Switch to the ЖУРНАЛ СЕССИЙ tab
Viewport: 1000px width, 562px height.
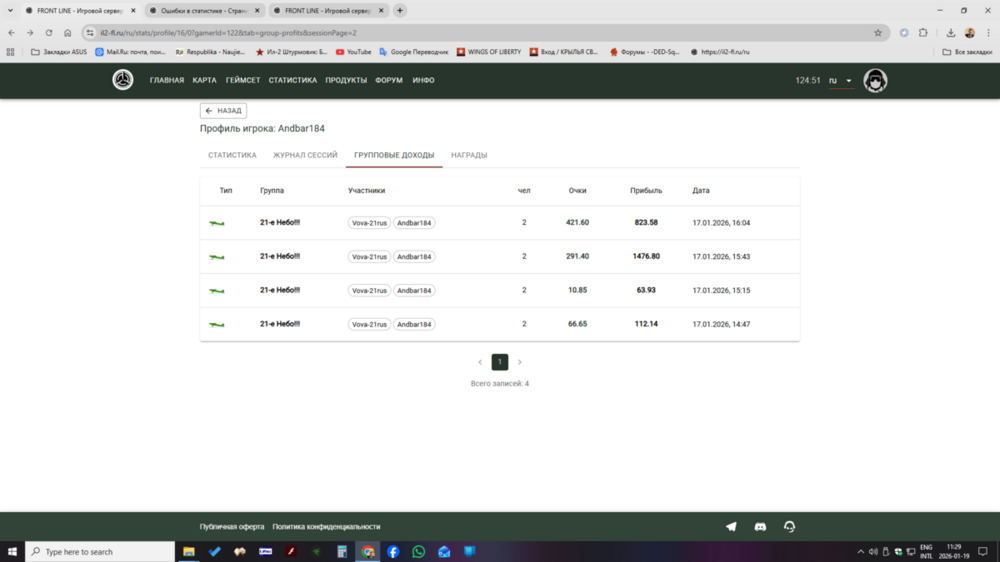click(x=305, y=155)
